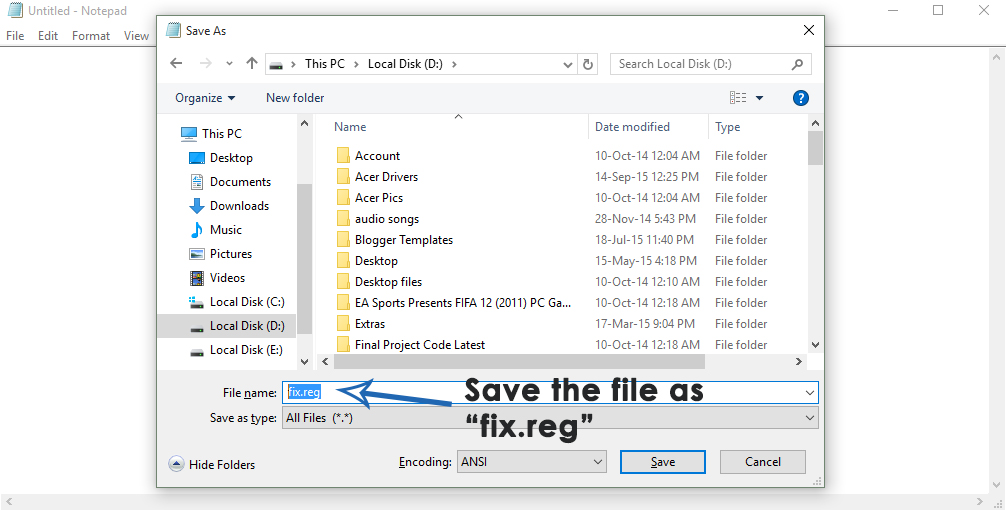Toggle Hide Folders
1006x510 pixels.
[212, 464]
